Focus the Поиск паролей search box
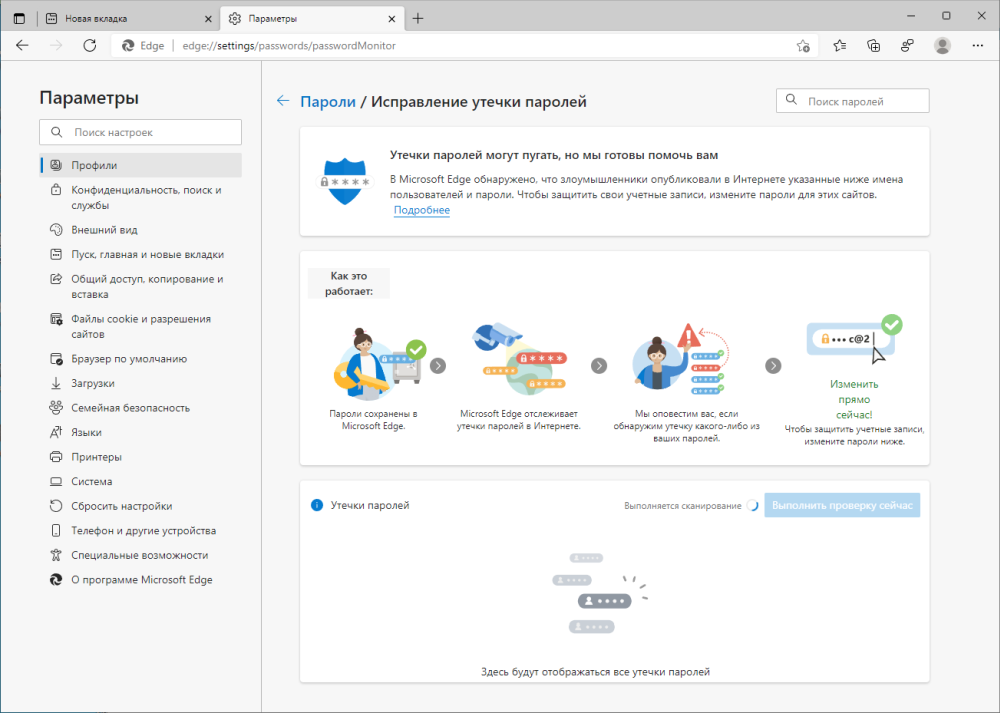The width and height of the screenshot is (1000, 713). click(x=853, y=101)
